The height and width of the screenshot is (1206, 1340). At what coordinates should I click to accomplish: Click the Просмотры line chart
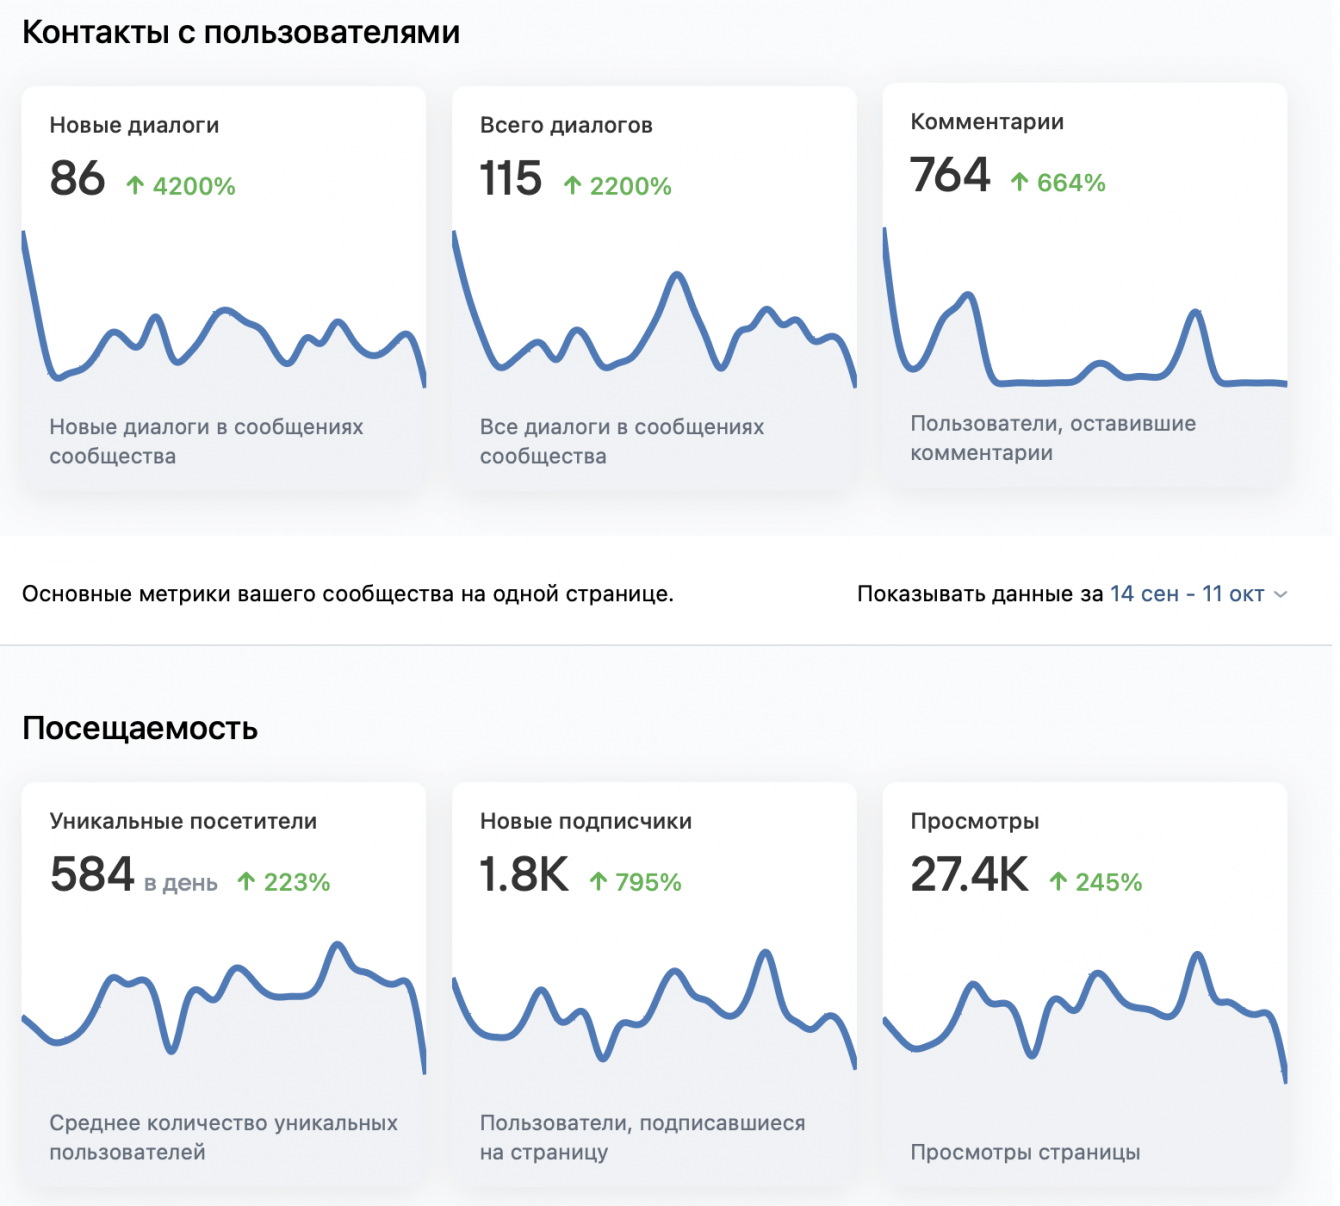tap(1085, 1010)
